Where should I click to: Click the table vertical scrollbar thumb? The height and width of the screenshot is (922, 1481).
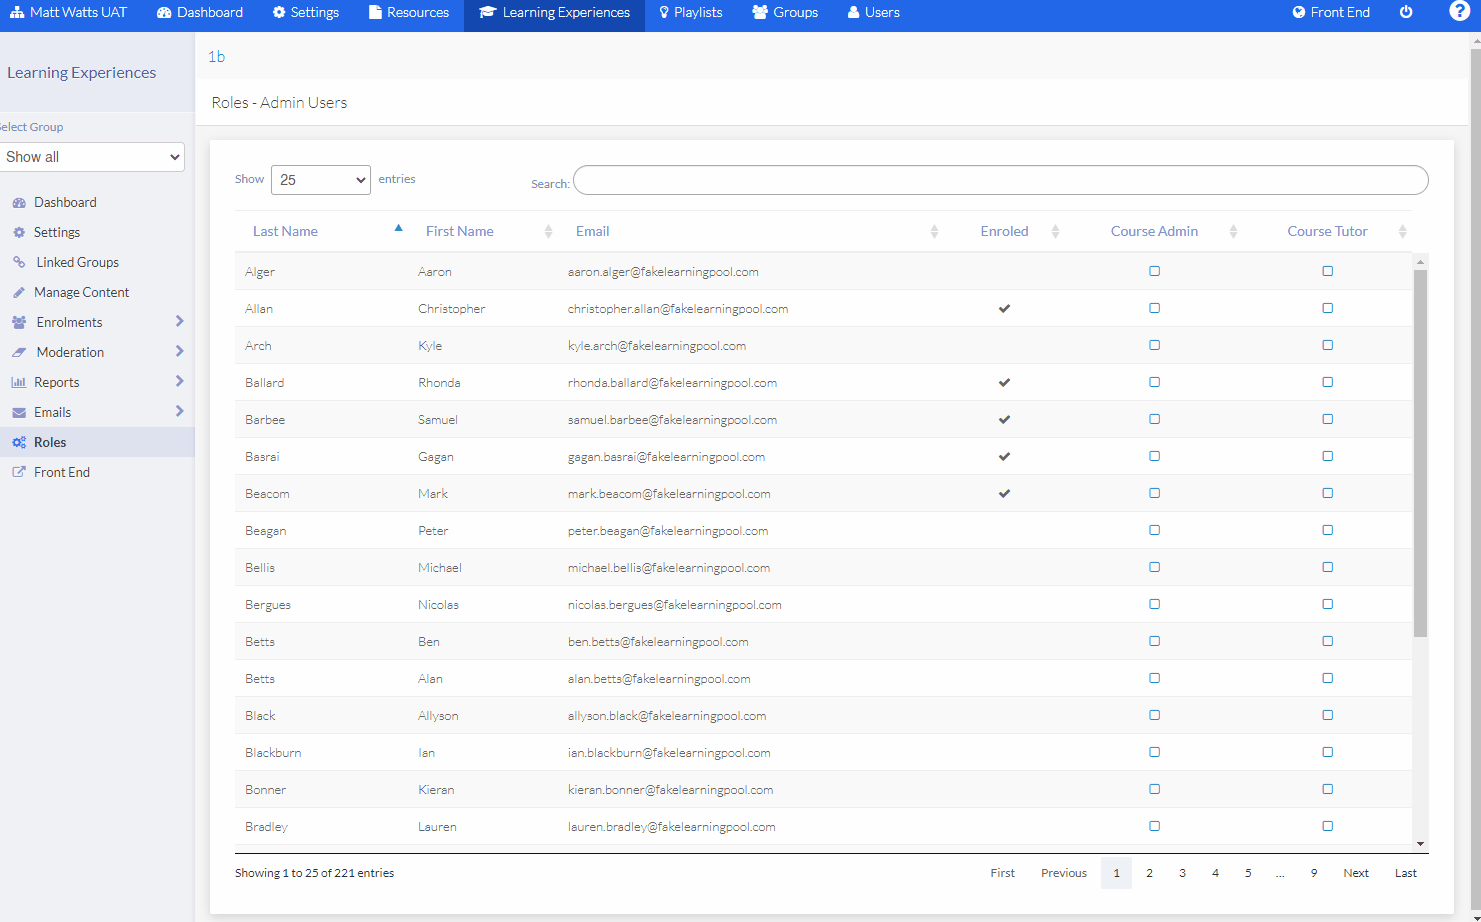[1420, 450]
